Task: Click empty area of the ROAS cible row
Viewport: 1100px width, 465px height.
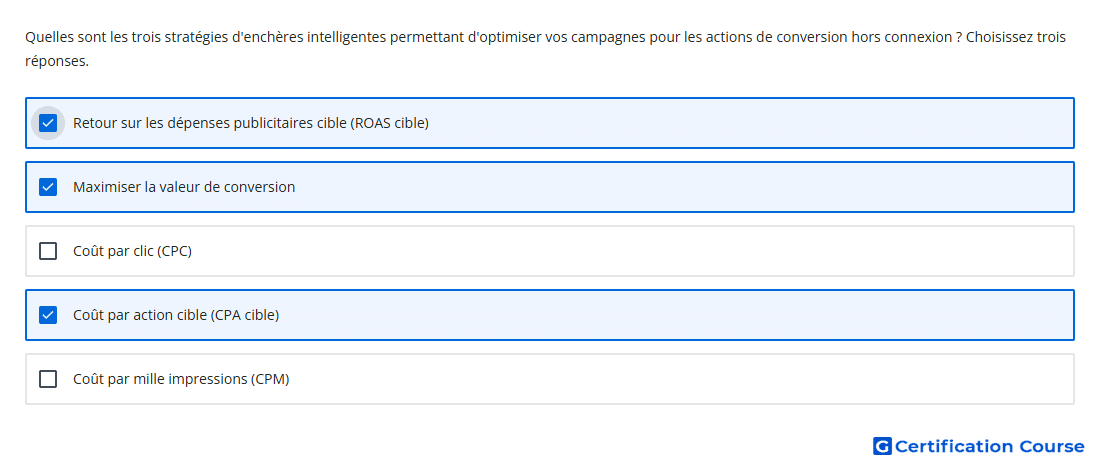Action: click(751, 123)
